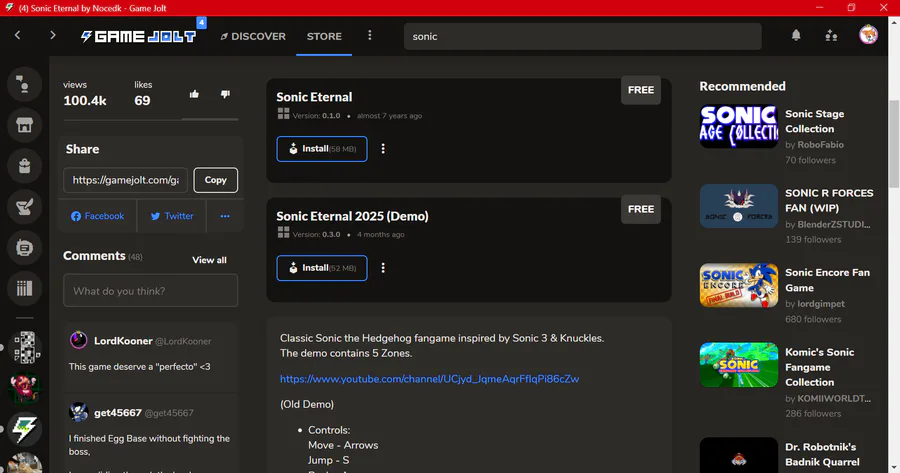Share on Twitter

[172, 216]
